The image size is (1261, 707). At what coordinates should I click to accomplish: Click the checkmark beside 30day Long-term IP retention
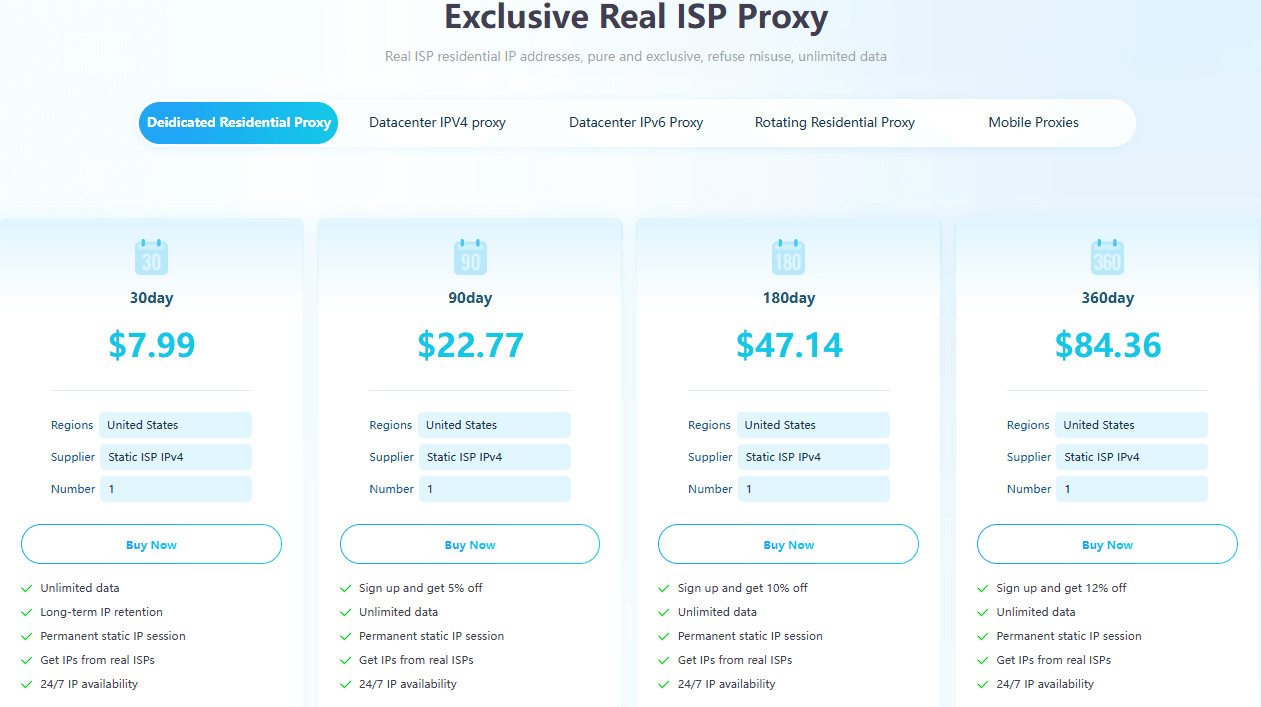point(26,612)
